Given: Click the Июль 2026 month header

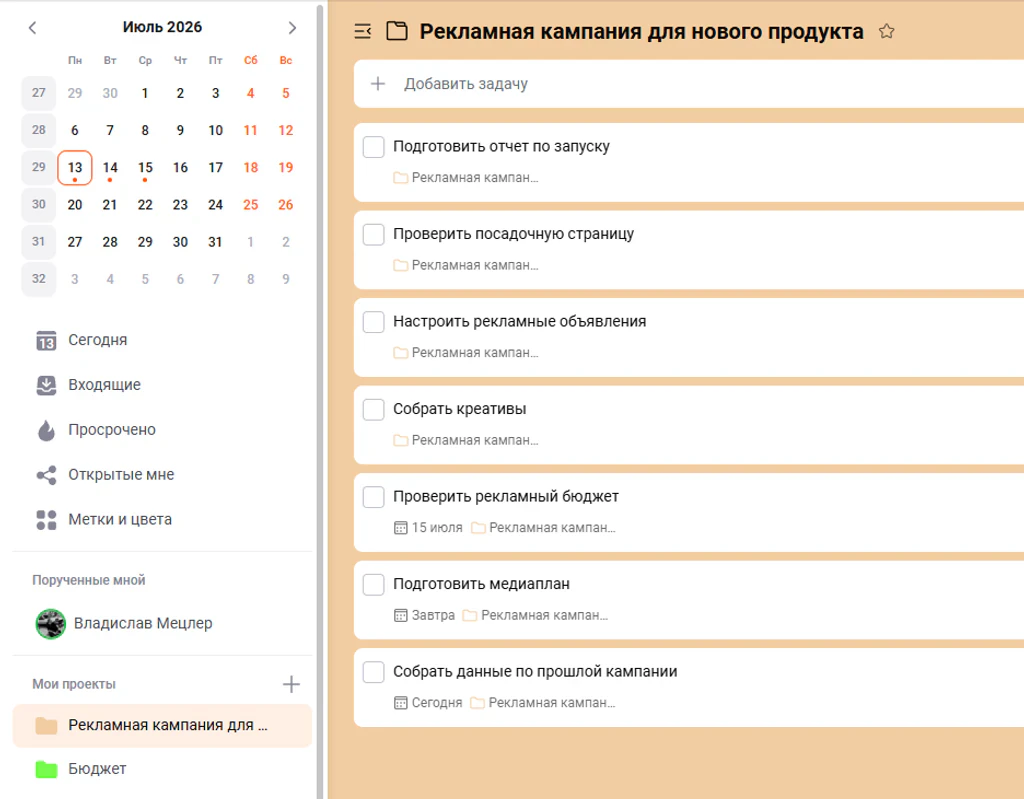Looking at the screenshot, I should 162,27.
